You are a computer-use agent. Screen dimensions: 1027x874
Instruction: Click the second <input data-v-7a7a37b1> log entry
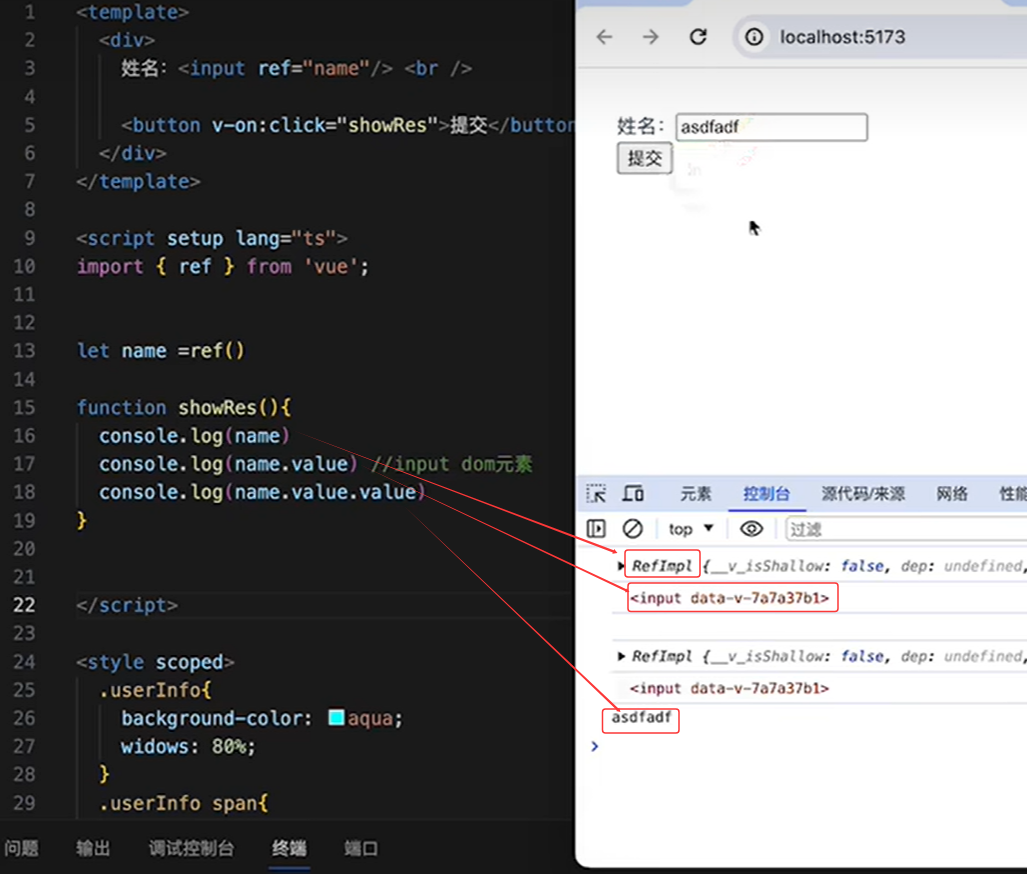[730, 689]
